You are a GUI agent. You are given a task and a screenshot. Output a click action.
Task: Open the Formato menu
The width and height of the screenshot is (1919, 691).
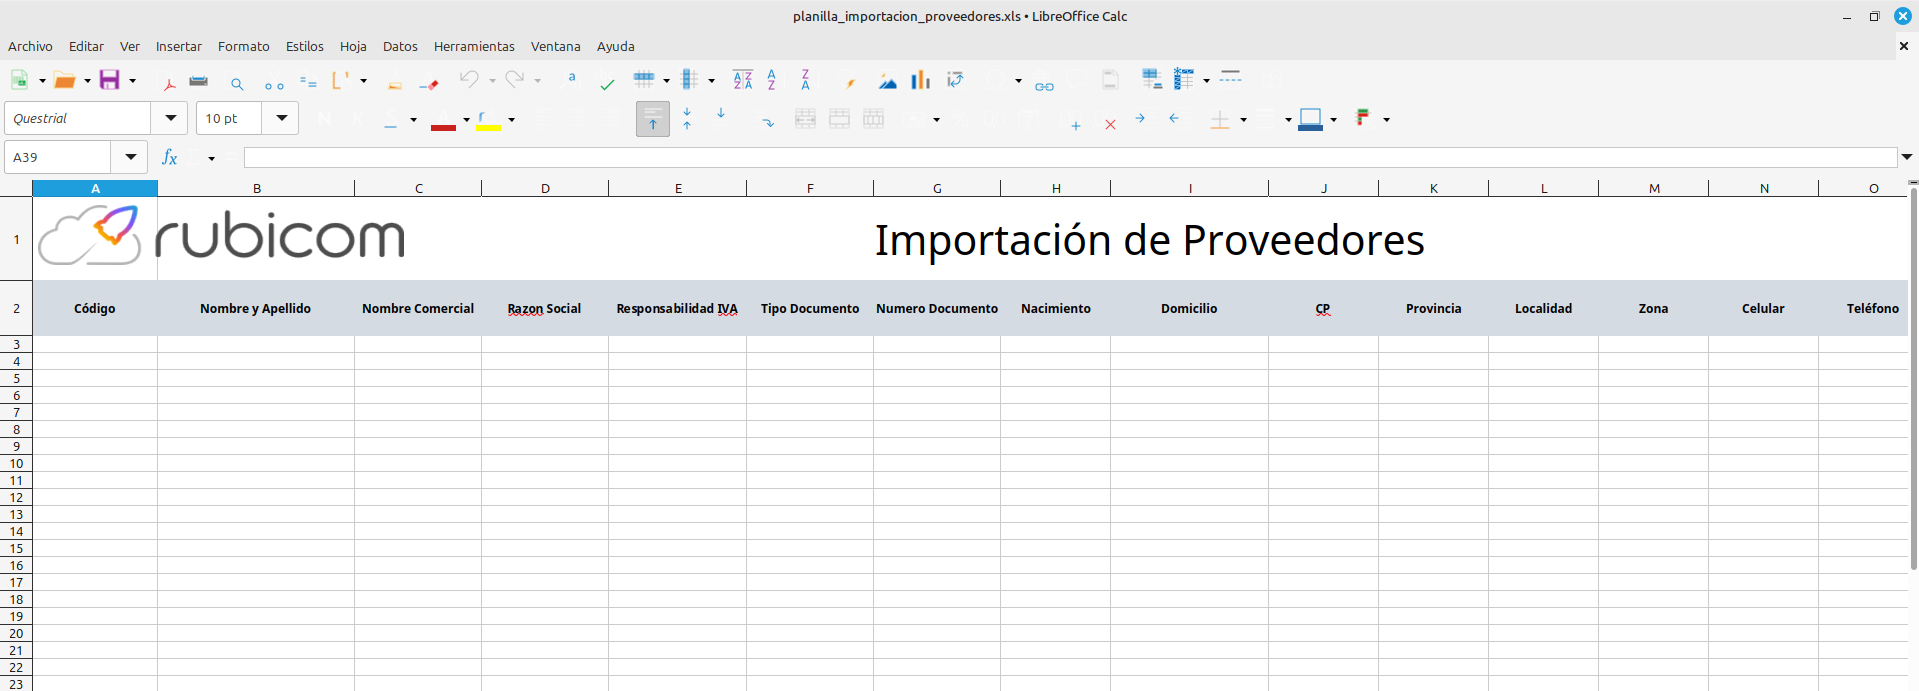[243, 46]
